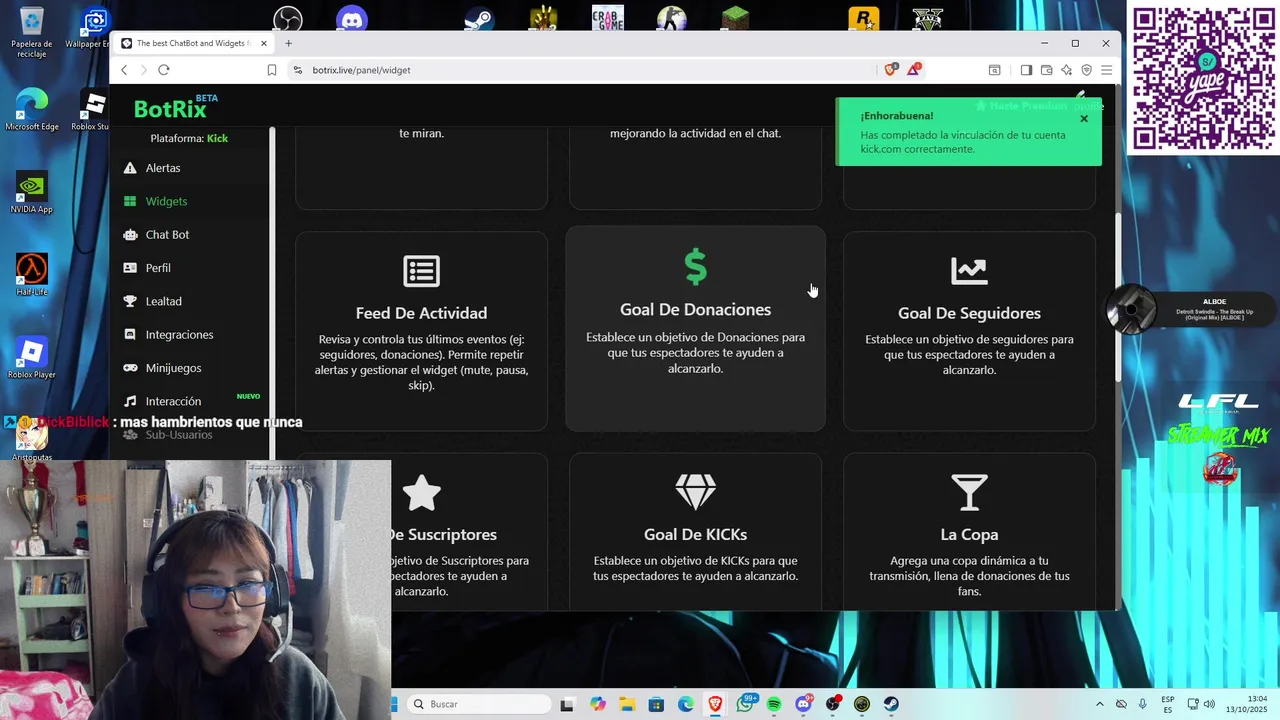Open the Interacción sidebar entry
This screenshot has width=1280, height=720.
click(173, 401)
